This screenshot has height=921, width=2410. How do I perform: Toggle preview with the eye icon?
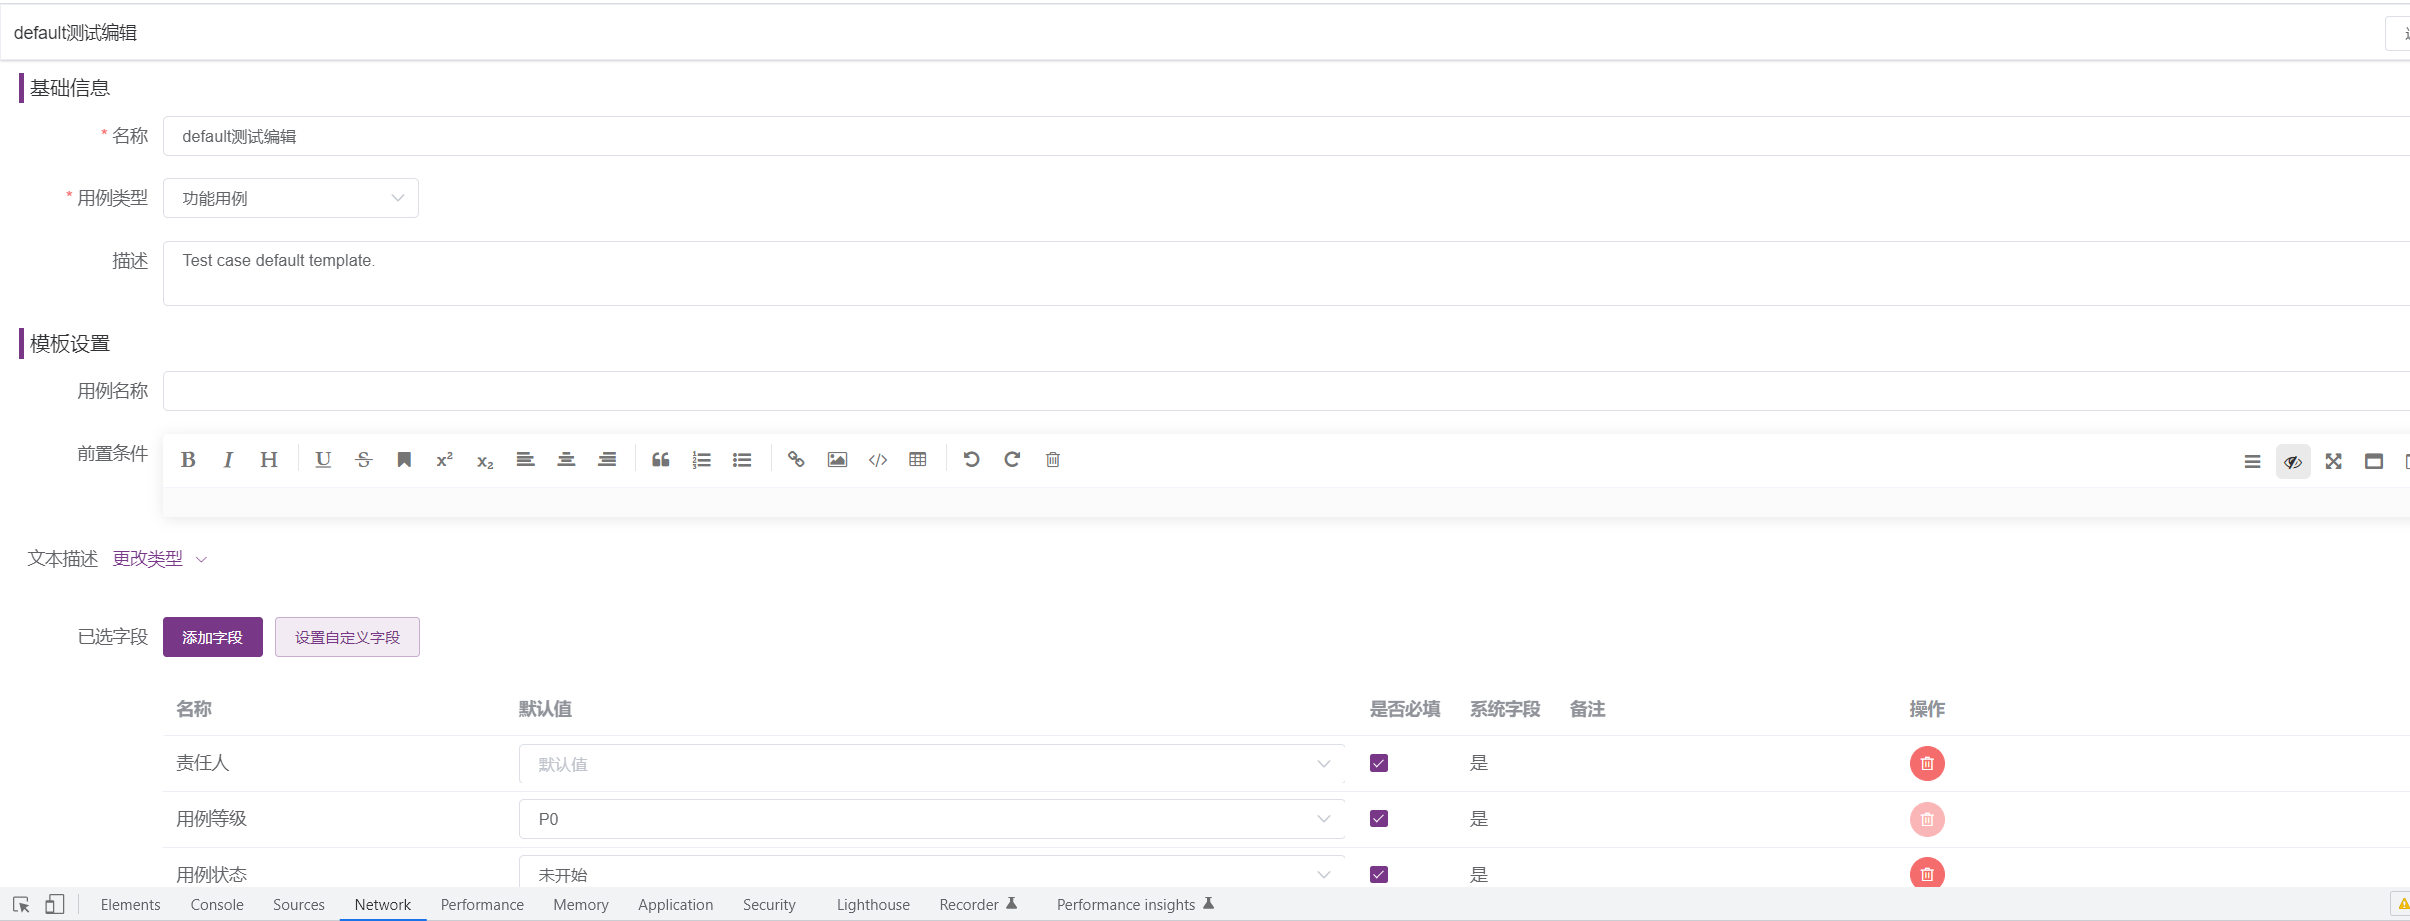click(2292, 461)
